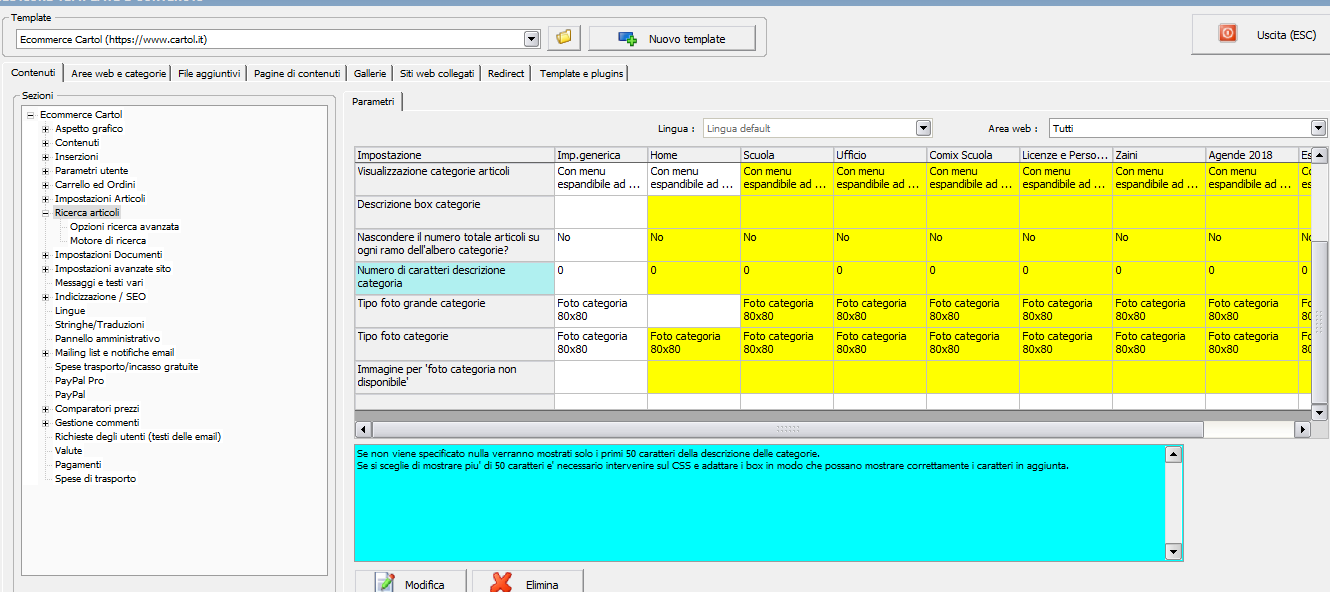Click the PayPal Pro section item
The image size is (1330, 592).
pos(79,381)
